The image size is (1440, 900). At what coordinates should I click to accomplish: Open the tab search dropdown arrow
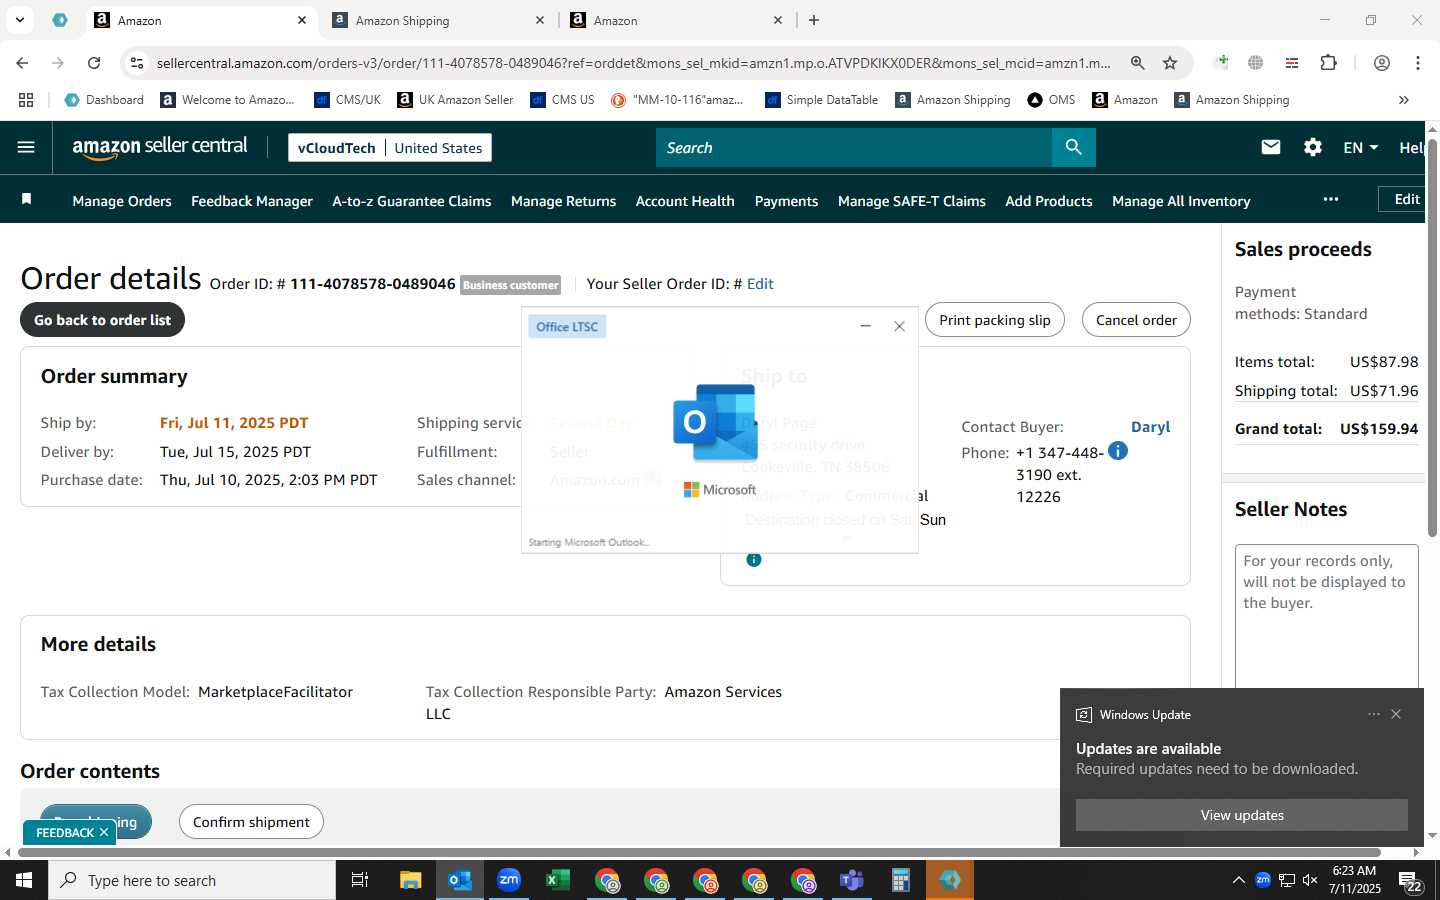point(20,20)
